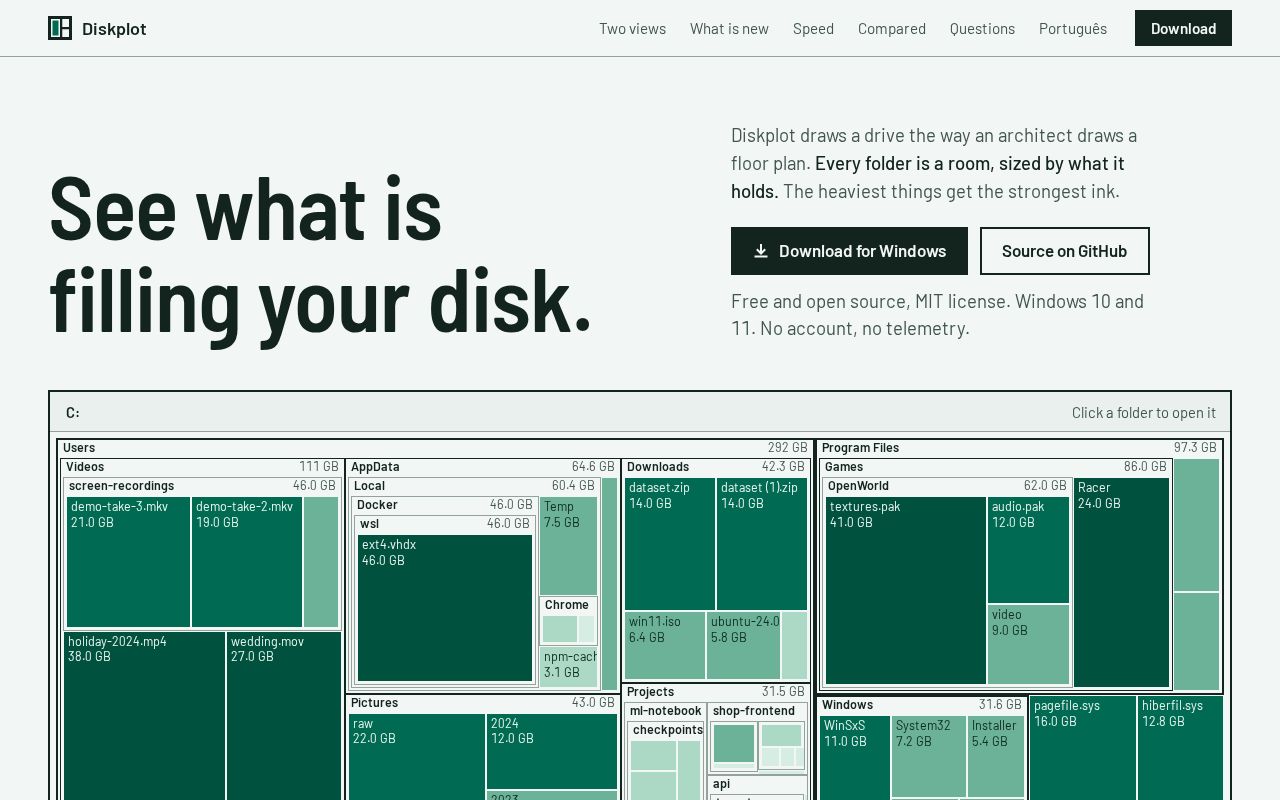Click Download for Windows button
1280x800 pixels.
(849, 251)
